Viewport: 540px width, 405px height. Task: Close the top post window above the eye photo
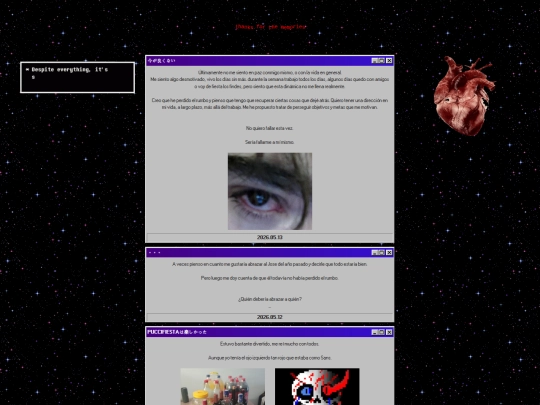[x=389, y=61]
